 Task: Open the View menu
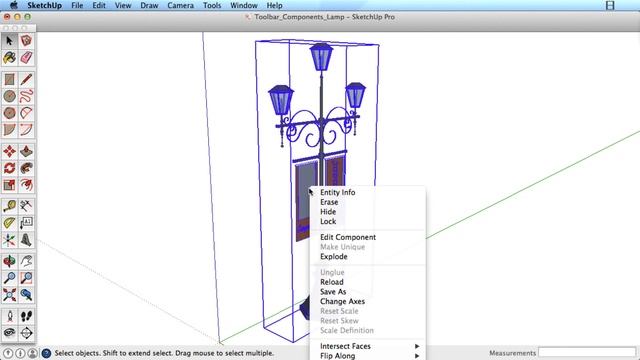tap(123, 5)
